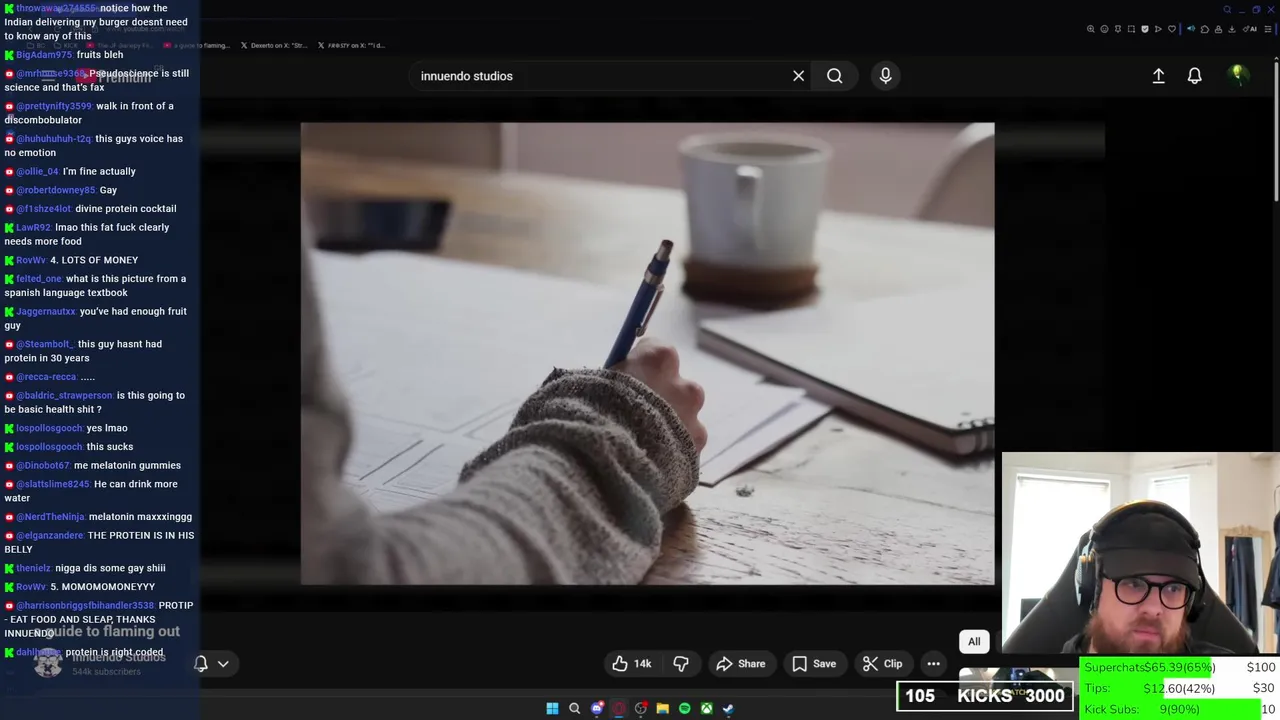Open Steam from the taskbar
The height and width of the screenshot is (720, 1280).
(728, 708)
